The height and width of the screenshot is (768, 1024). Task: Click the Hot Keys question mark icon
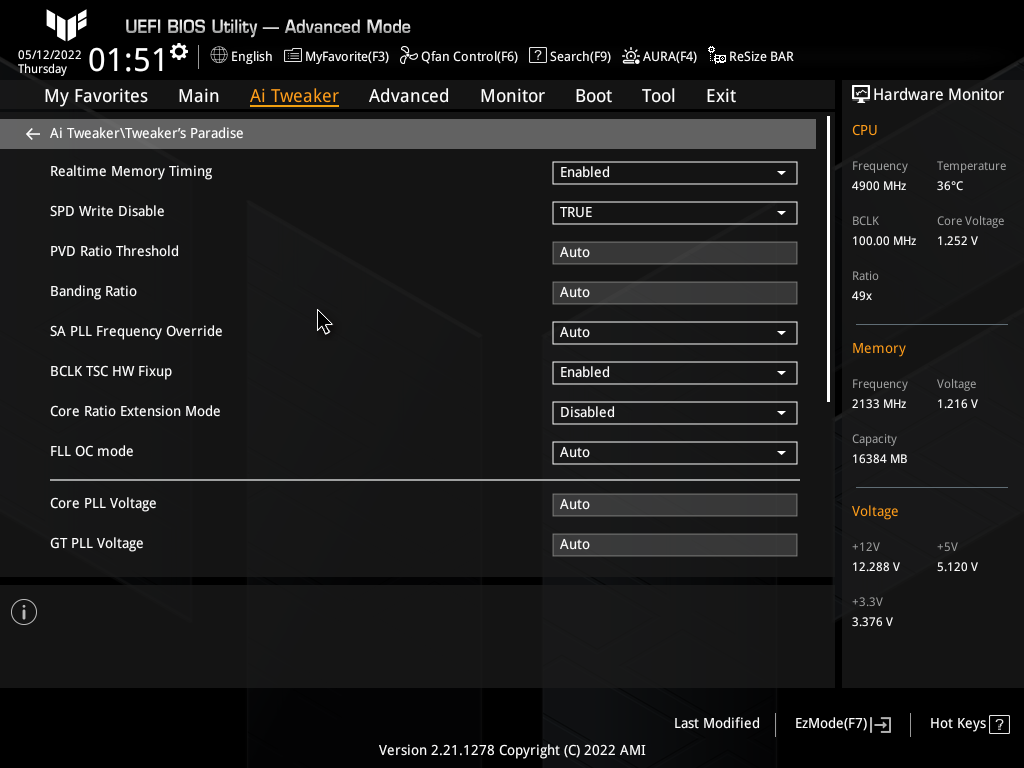pyautogui.click(x=999, y=724)
